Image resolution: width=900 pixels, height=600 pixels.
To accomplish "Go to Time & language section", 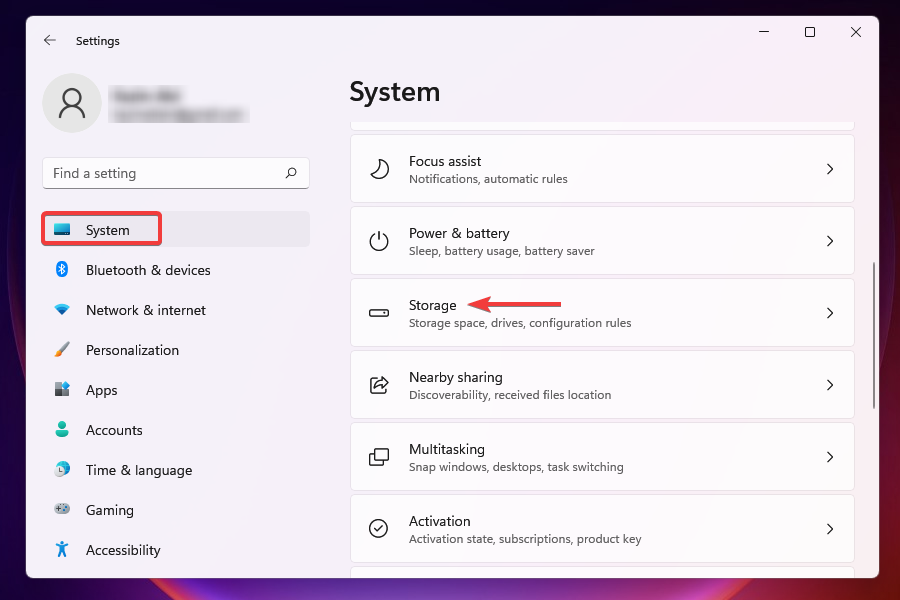I will (176, 470).
